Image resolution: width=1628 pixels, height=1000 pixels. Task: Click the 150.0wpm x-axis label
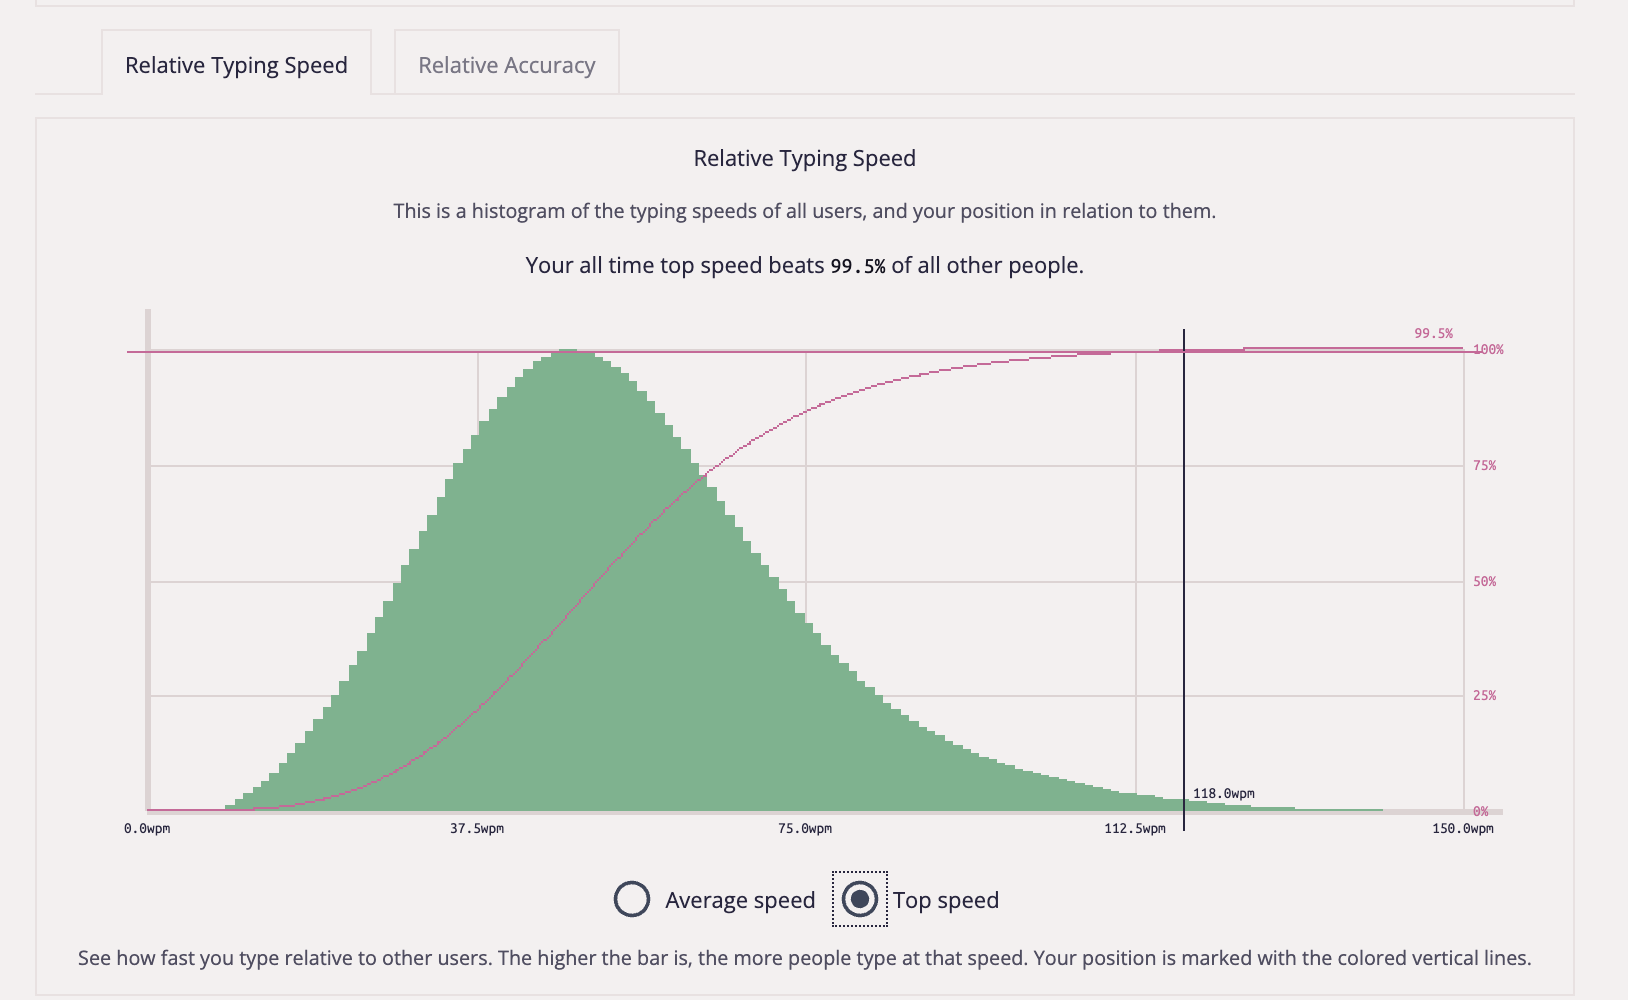(1462, 829)
